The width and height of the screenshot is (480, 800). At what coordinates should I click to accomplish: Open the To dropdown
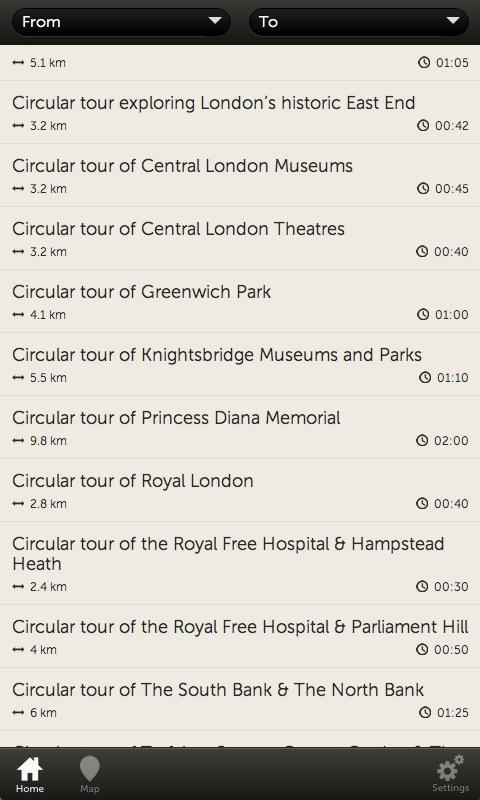[x=359, y=22]
